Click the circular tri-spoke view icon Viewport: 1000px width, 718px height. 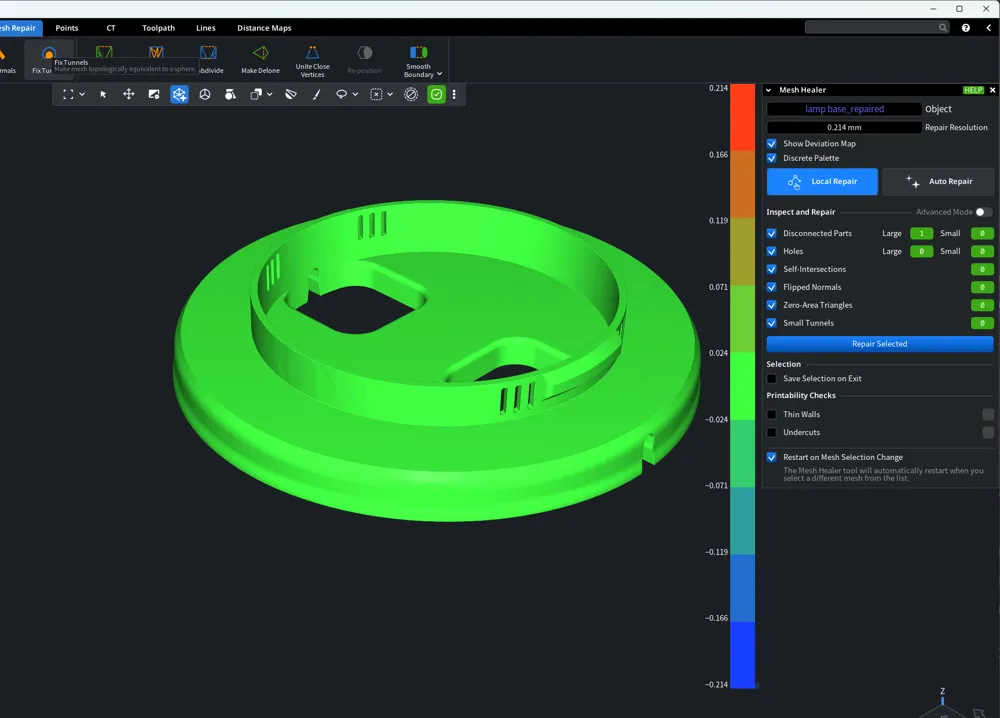pos(205,94)
